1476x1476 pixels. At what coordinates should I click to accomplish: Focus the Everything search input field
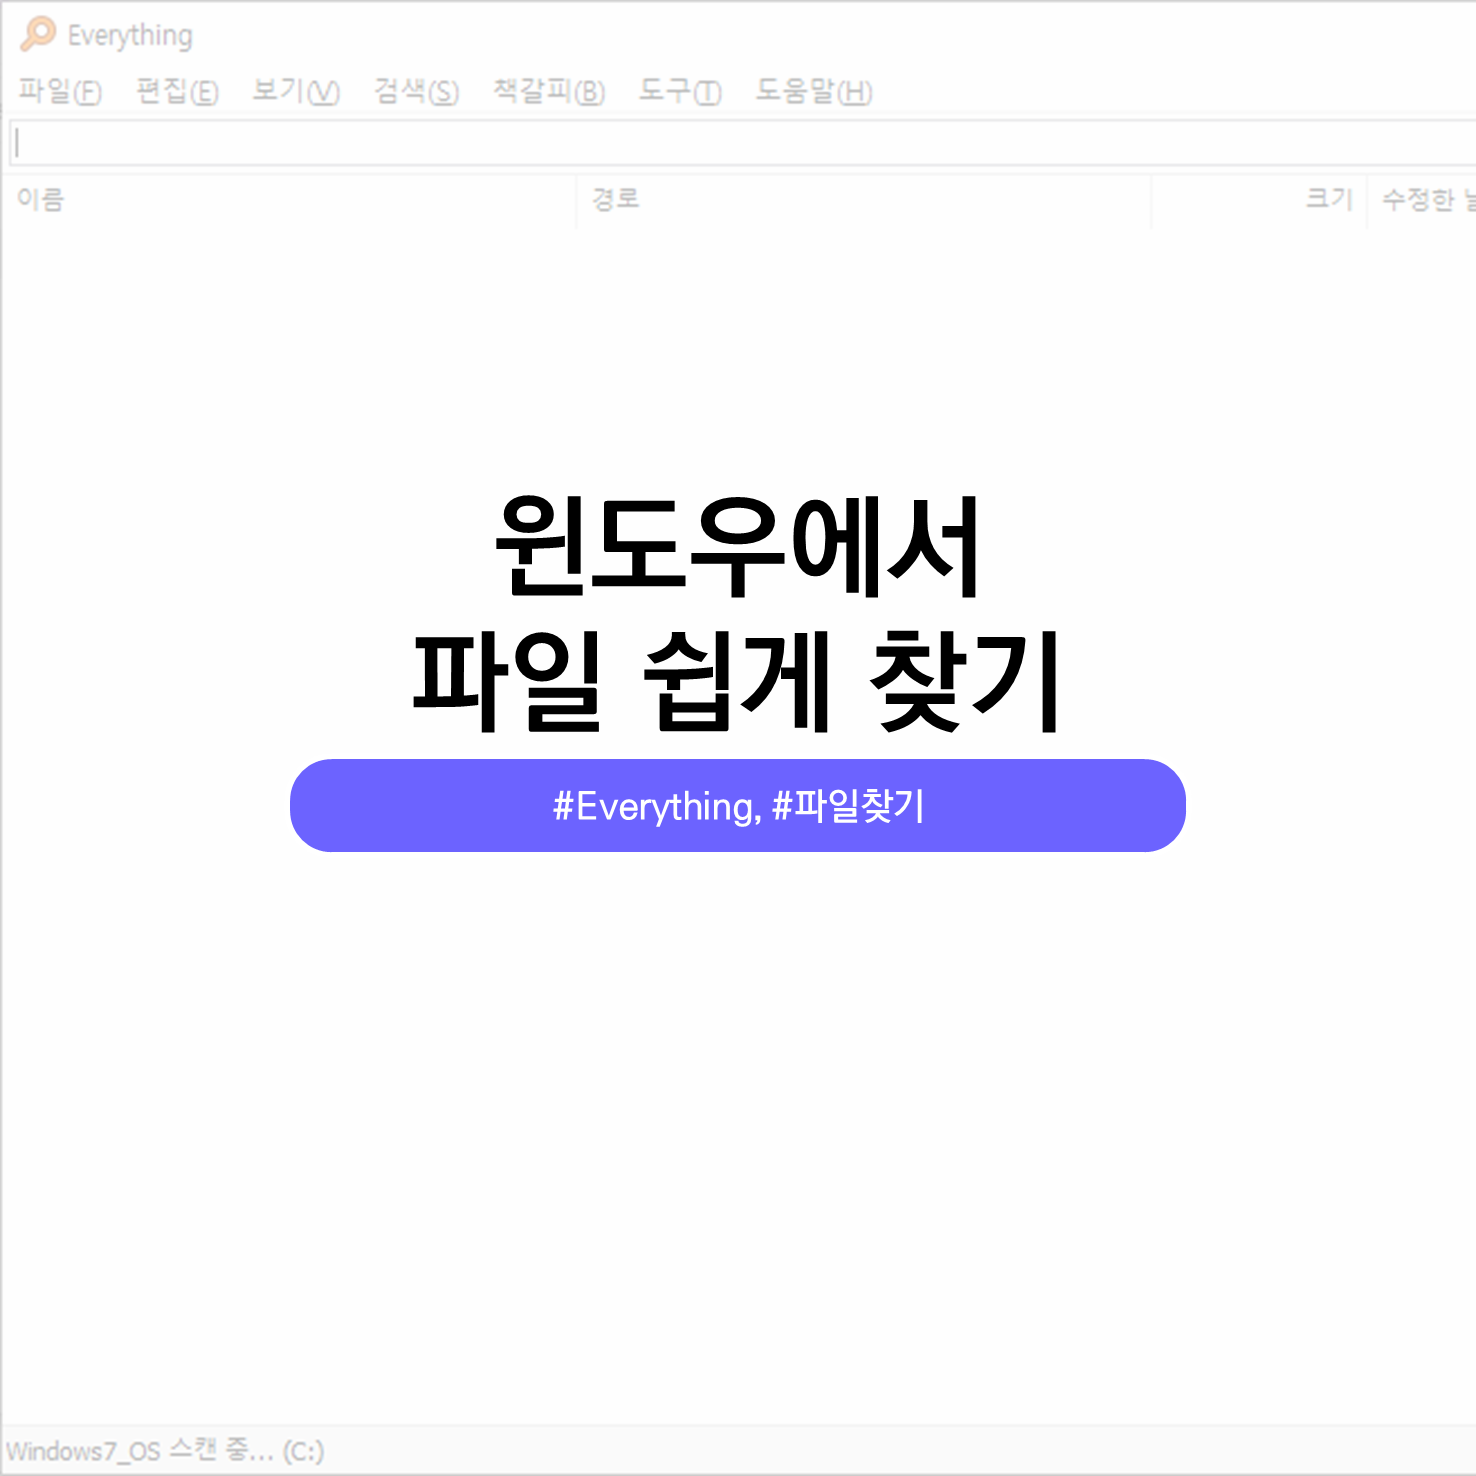743,143
